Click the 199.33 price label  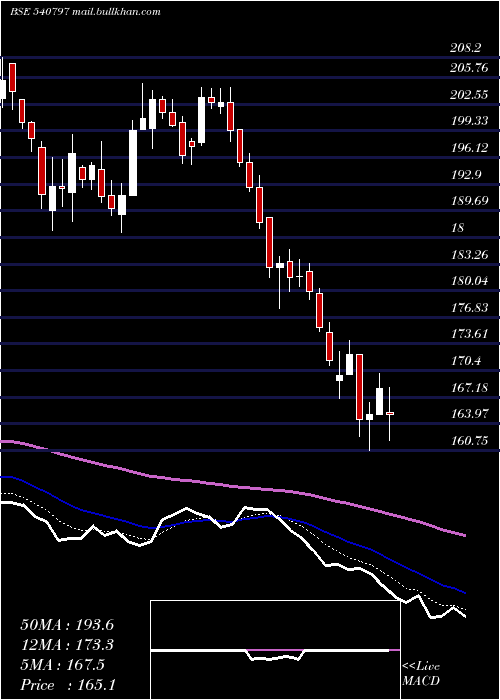pyautogui.click(x=469, y=121)
